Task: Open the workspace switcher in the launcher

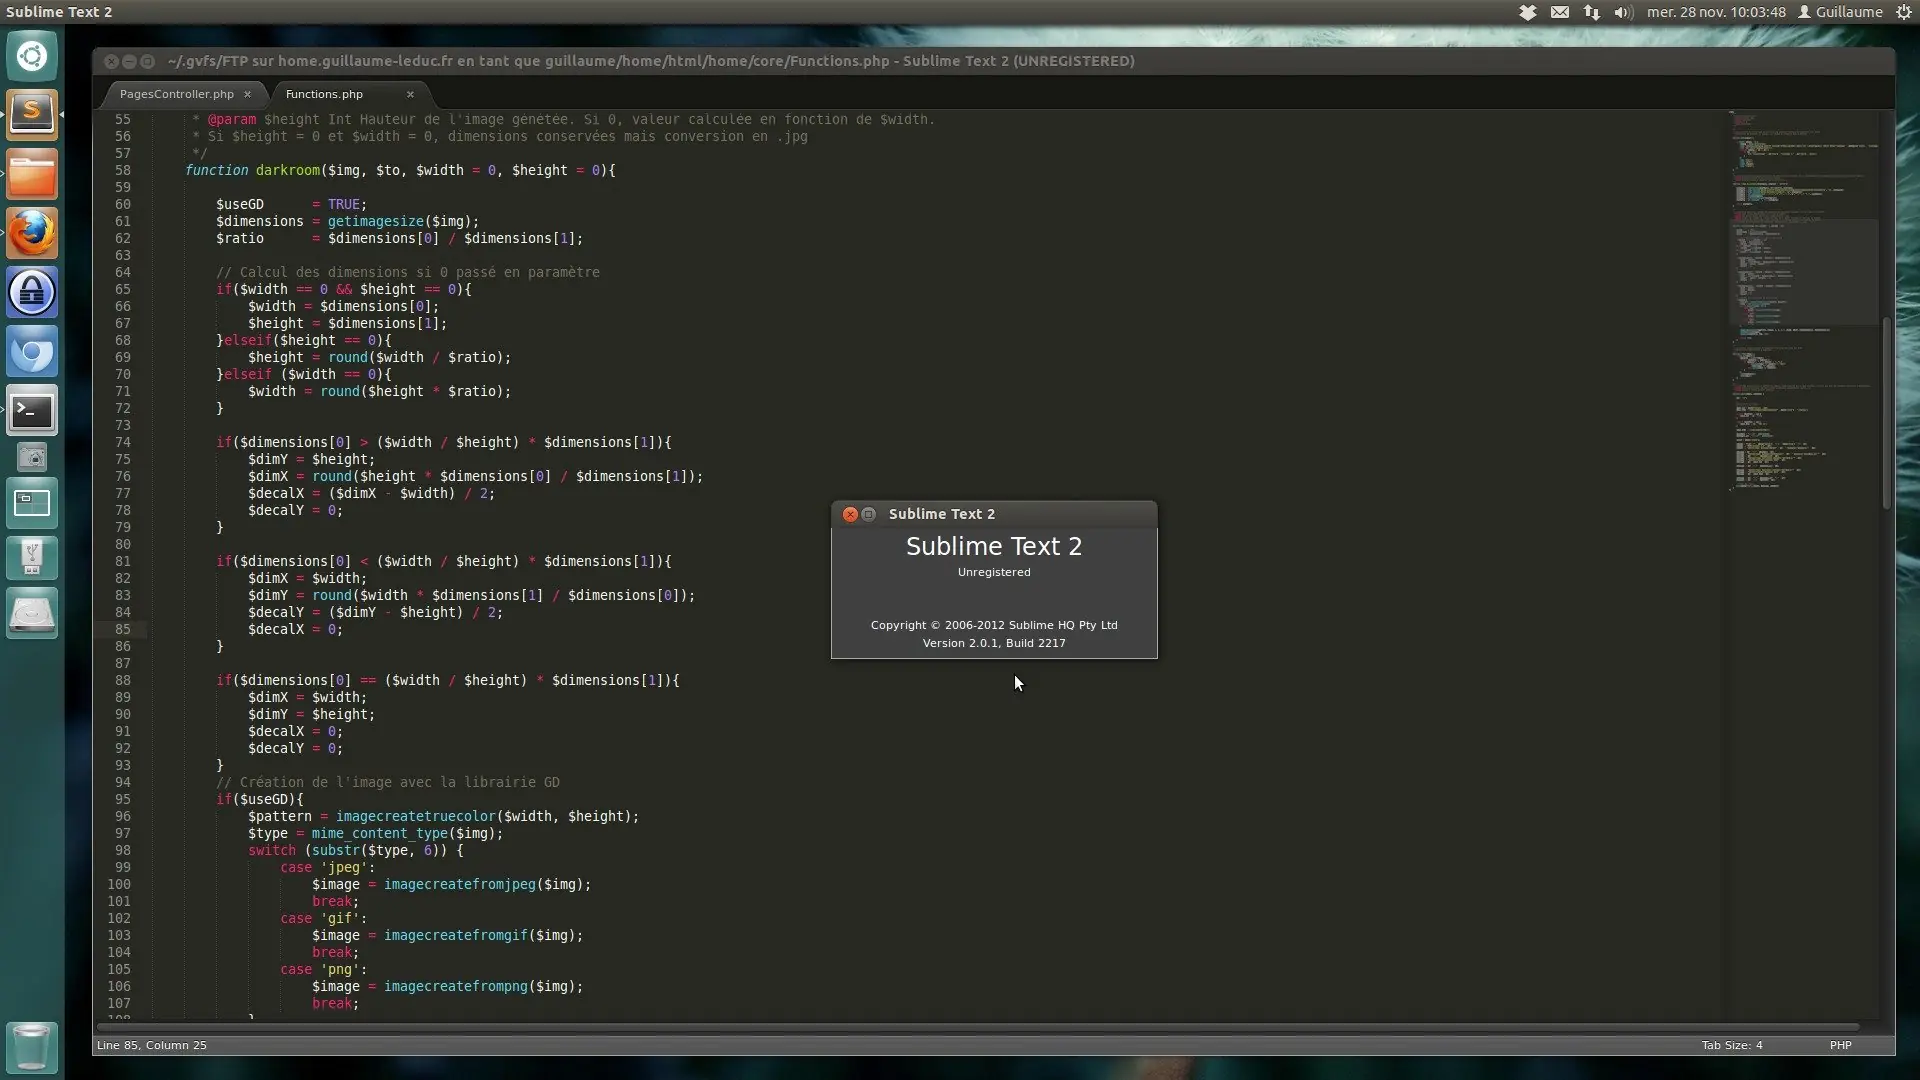Action: tap(32, 503)
